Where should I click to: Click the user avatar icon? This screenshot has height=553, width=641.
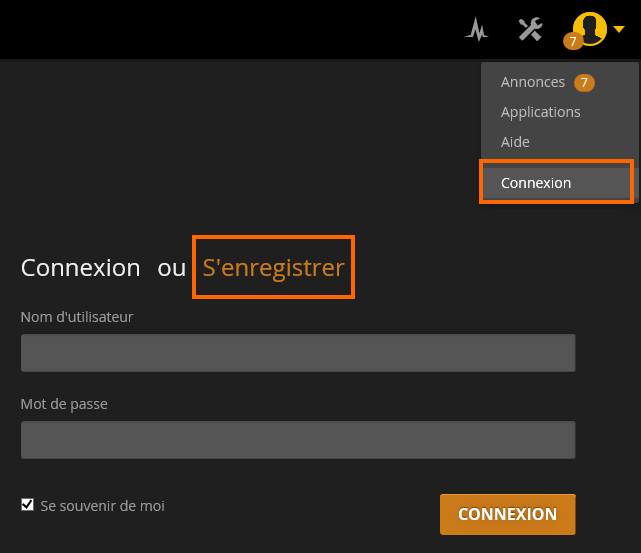(x=590, y=27)
